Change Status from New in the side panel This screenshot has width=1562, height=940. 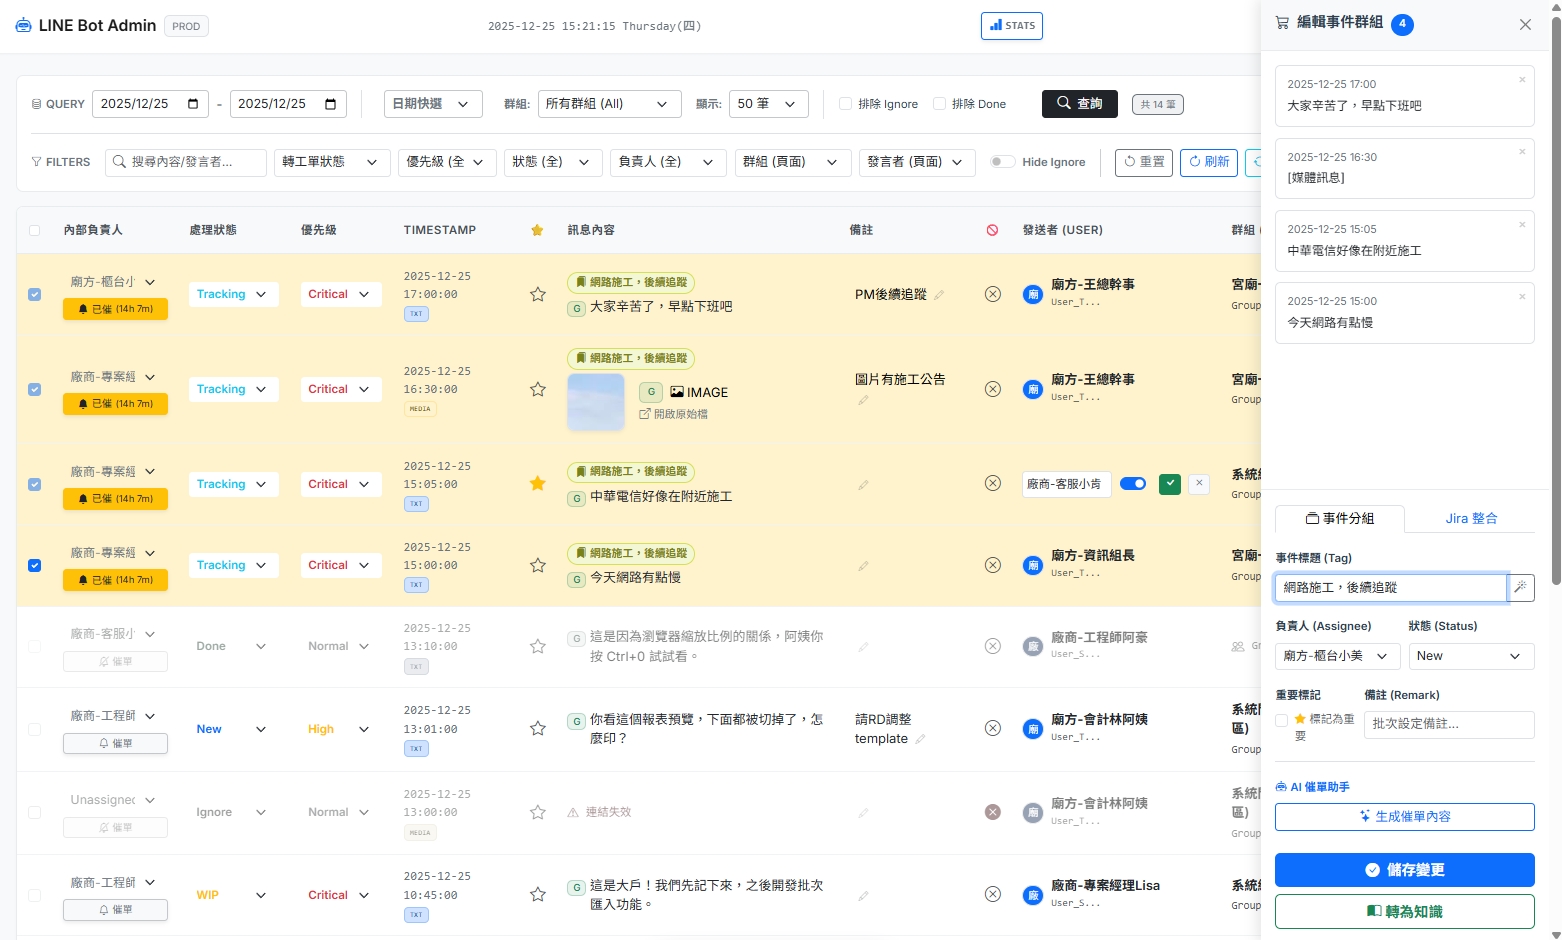click(x=1470, y=656)
